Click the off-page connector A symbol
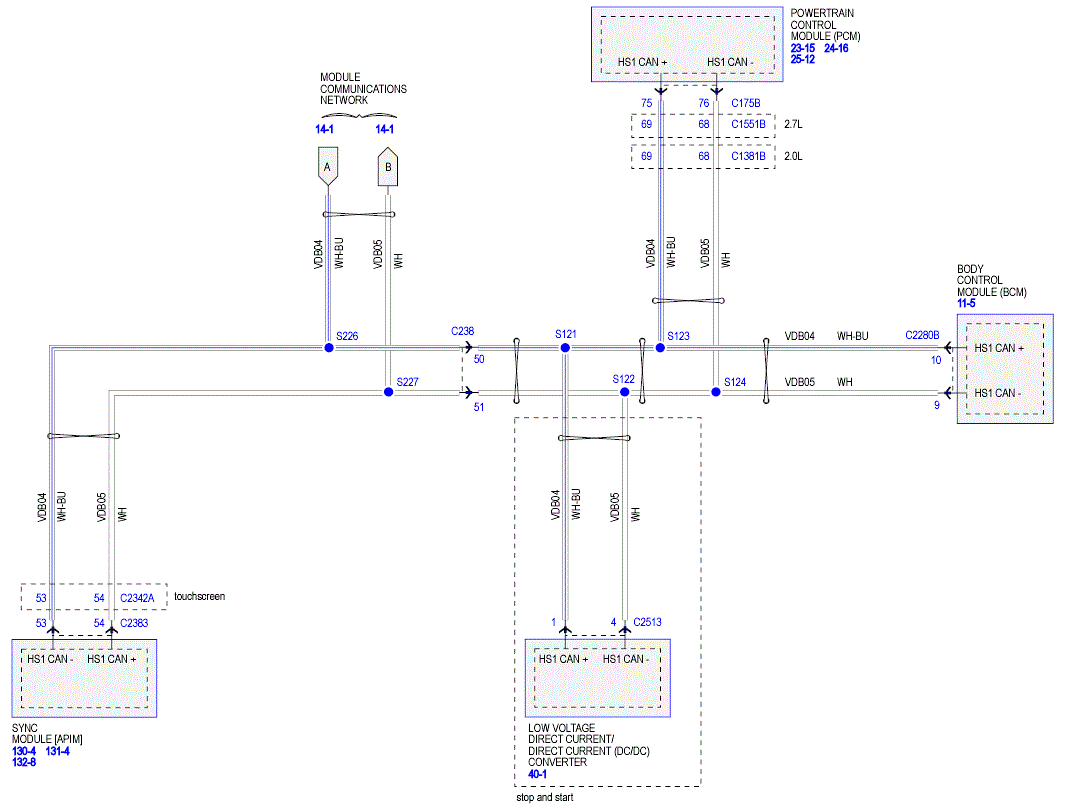Image resolution: width=1066 pixels, height=810 pixels. [x=327, y=165]
